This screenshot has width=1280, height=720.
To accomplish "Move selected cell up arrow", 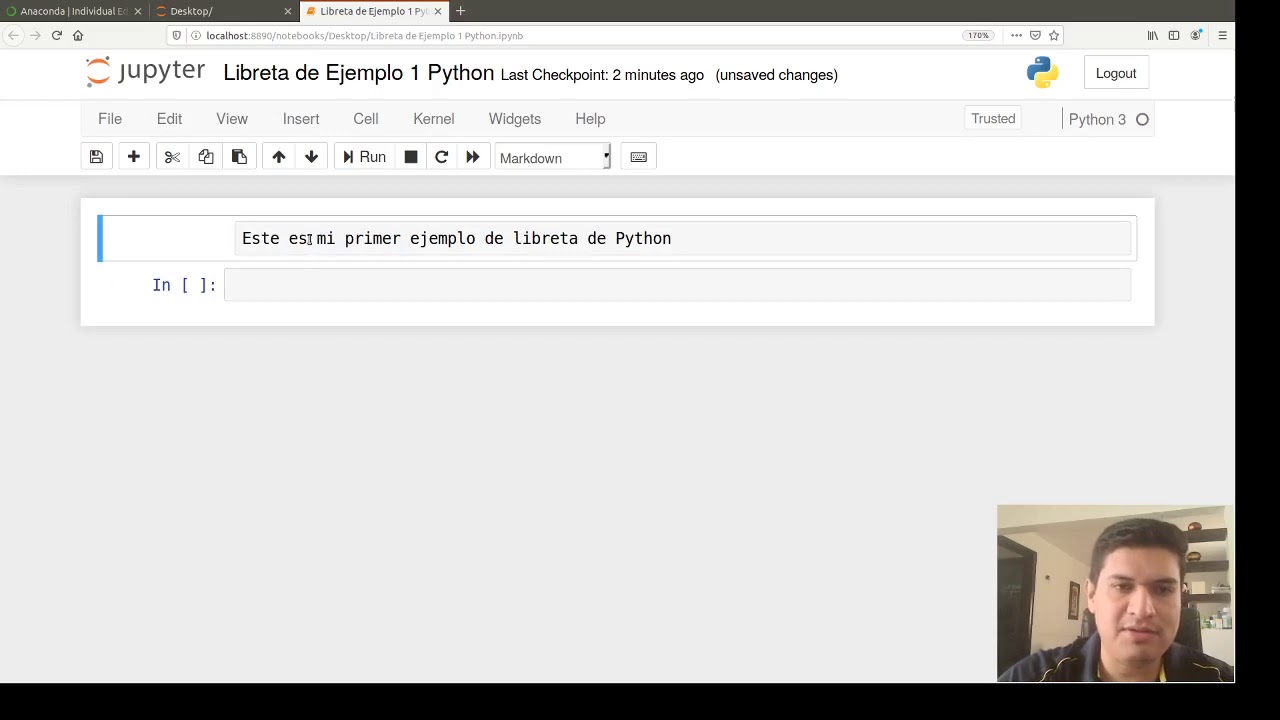I will pyautogui.click(x=279, y=157).
